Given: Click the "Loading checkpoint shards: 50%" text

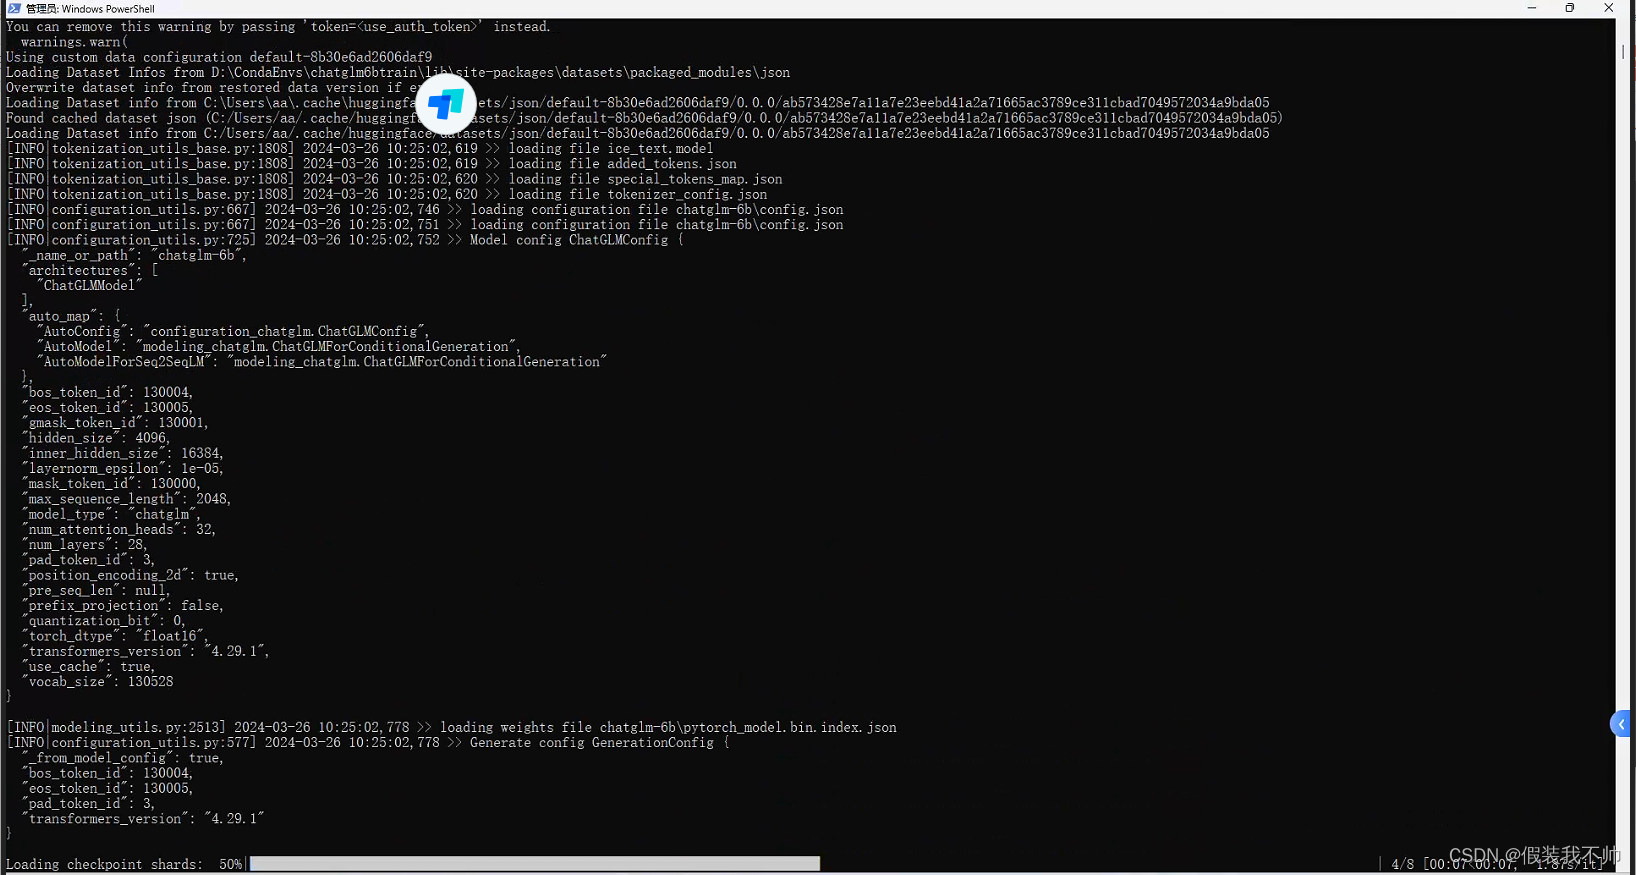Looking at the screenshot, I should tap(124, 864).
